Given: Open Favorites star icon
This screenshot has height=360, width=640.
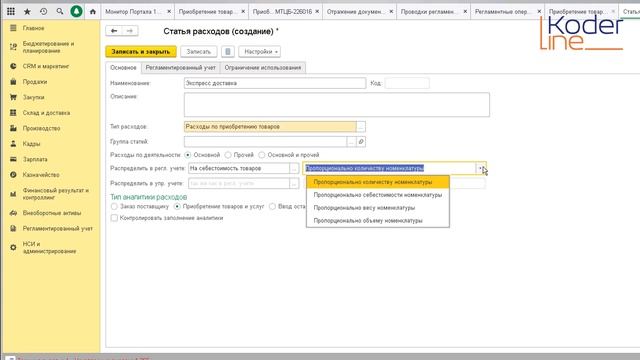Looking at the screenshot, I should (27, 11).
